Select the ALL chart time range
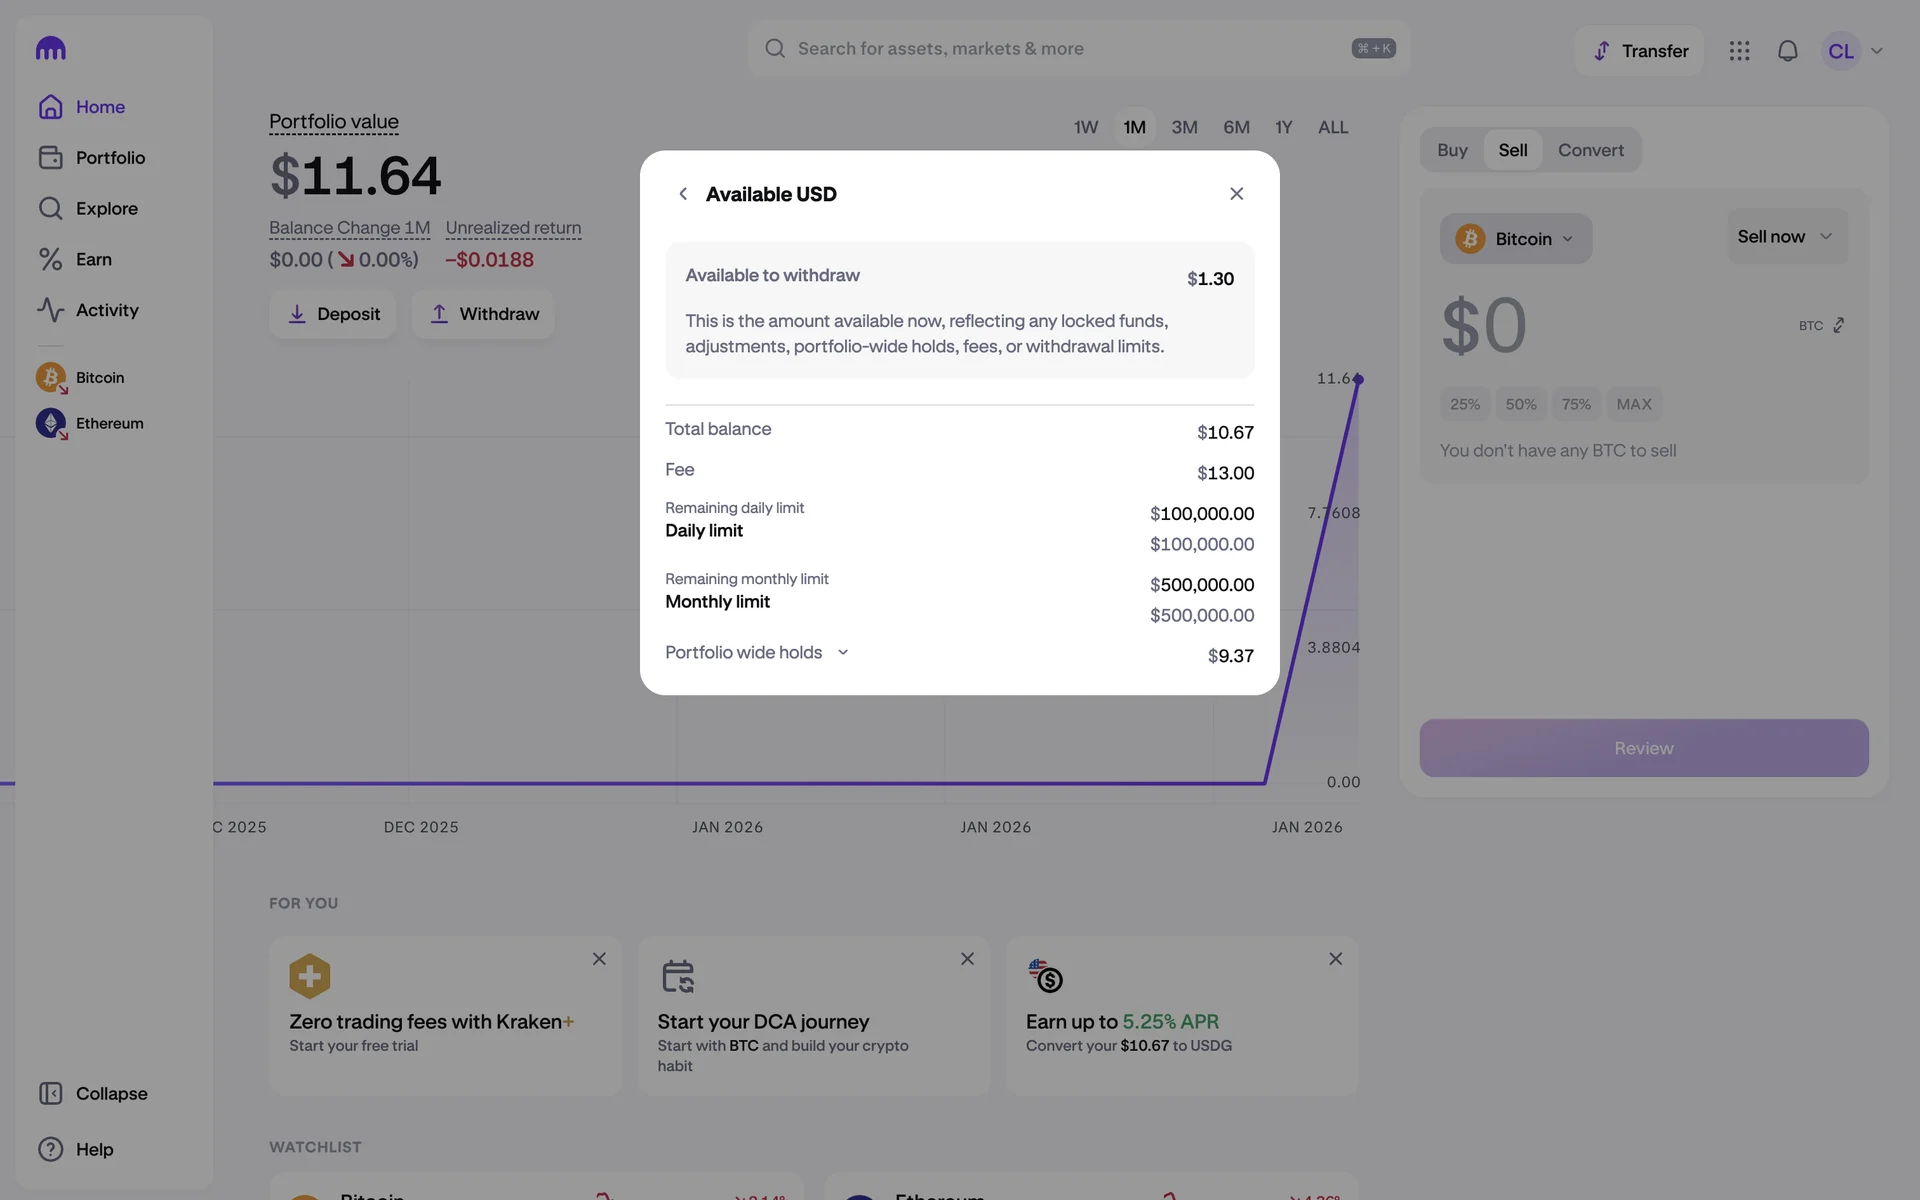The height and width of the screenshot is (1200, 1920). [x=1332, y=128]
